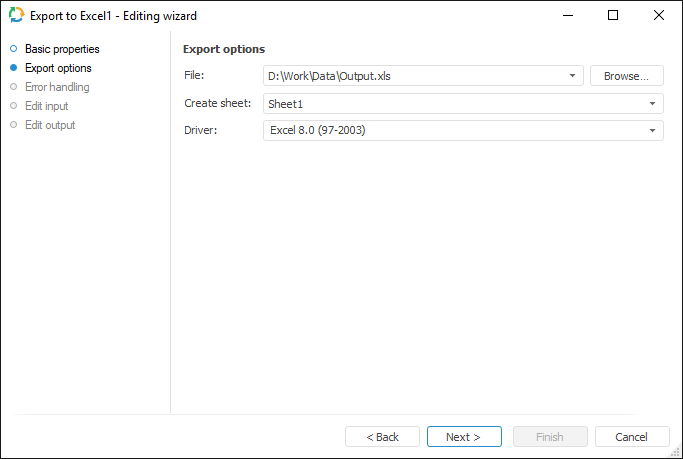683x459 pixels.
Task: Cancel the editing wizard
Action: pos(632,437)
